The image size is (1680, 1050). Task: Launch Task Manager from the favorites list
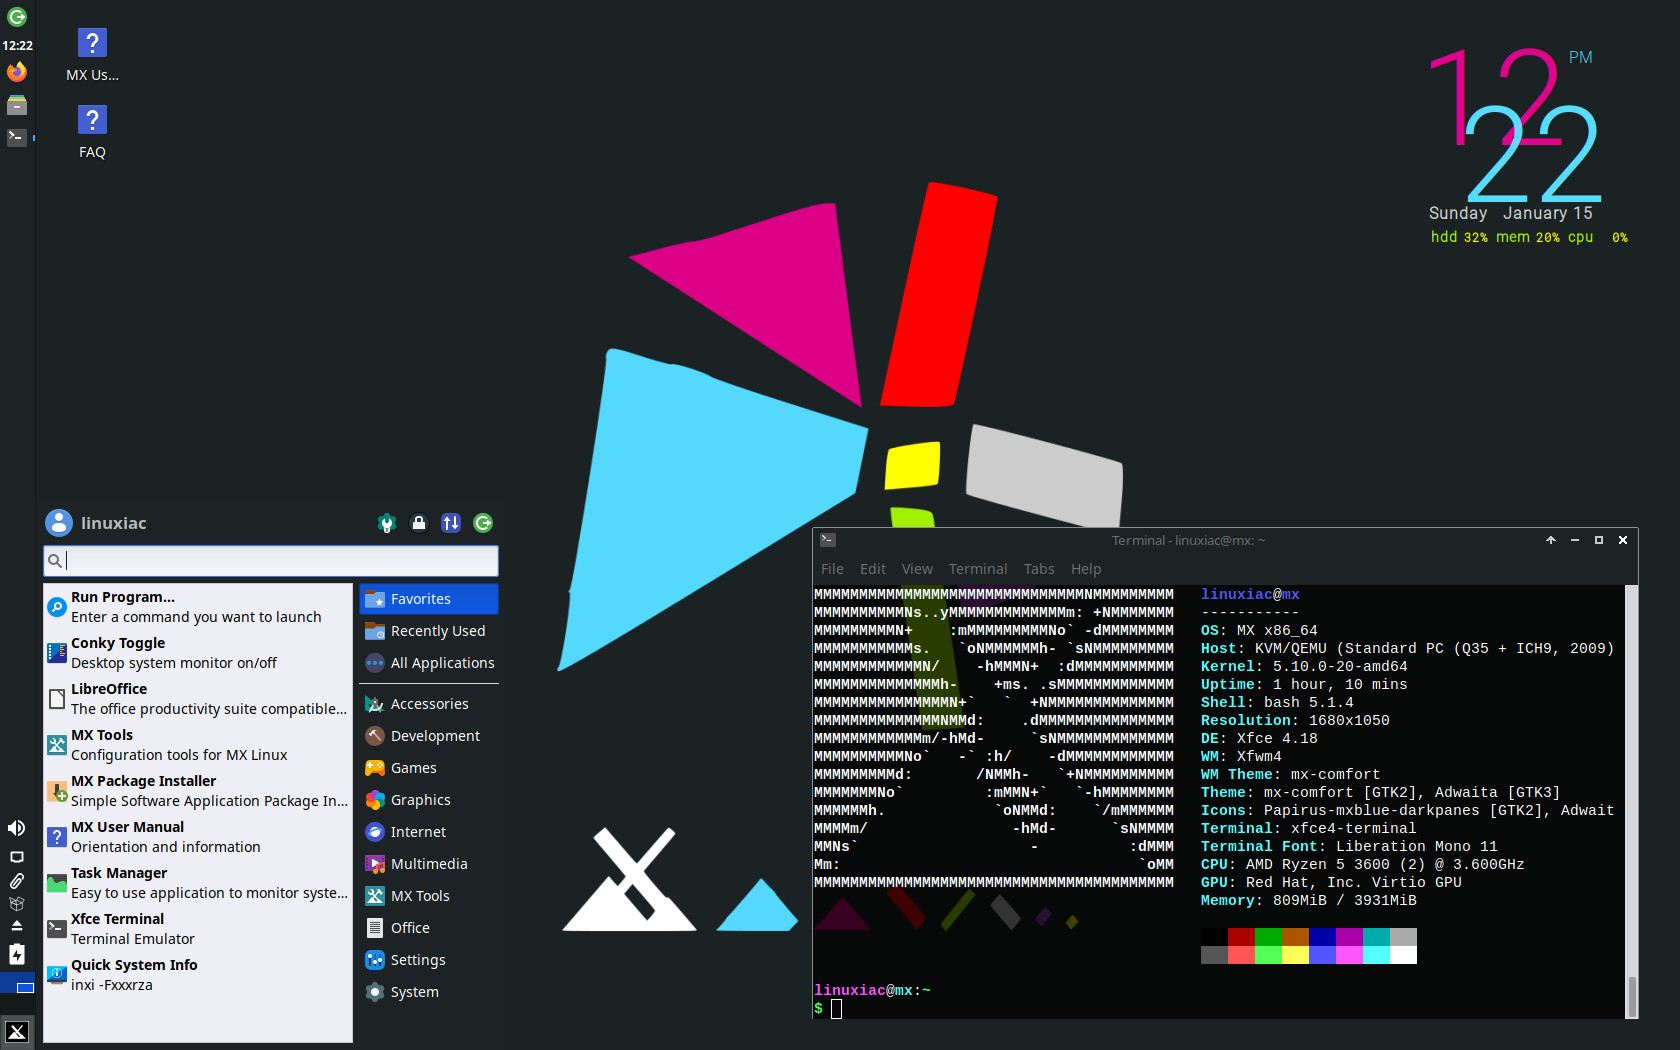coord(198,883)
